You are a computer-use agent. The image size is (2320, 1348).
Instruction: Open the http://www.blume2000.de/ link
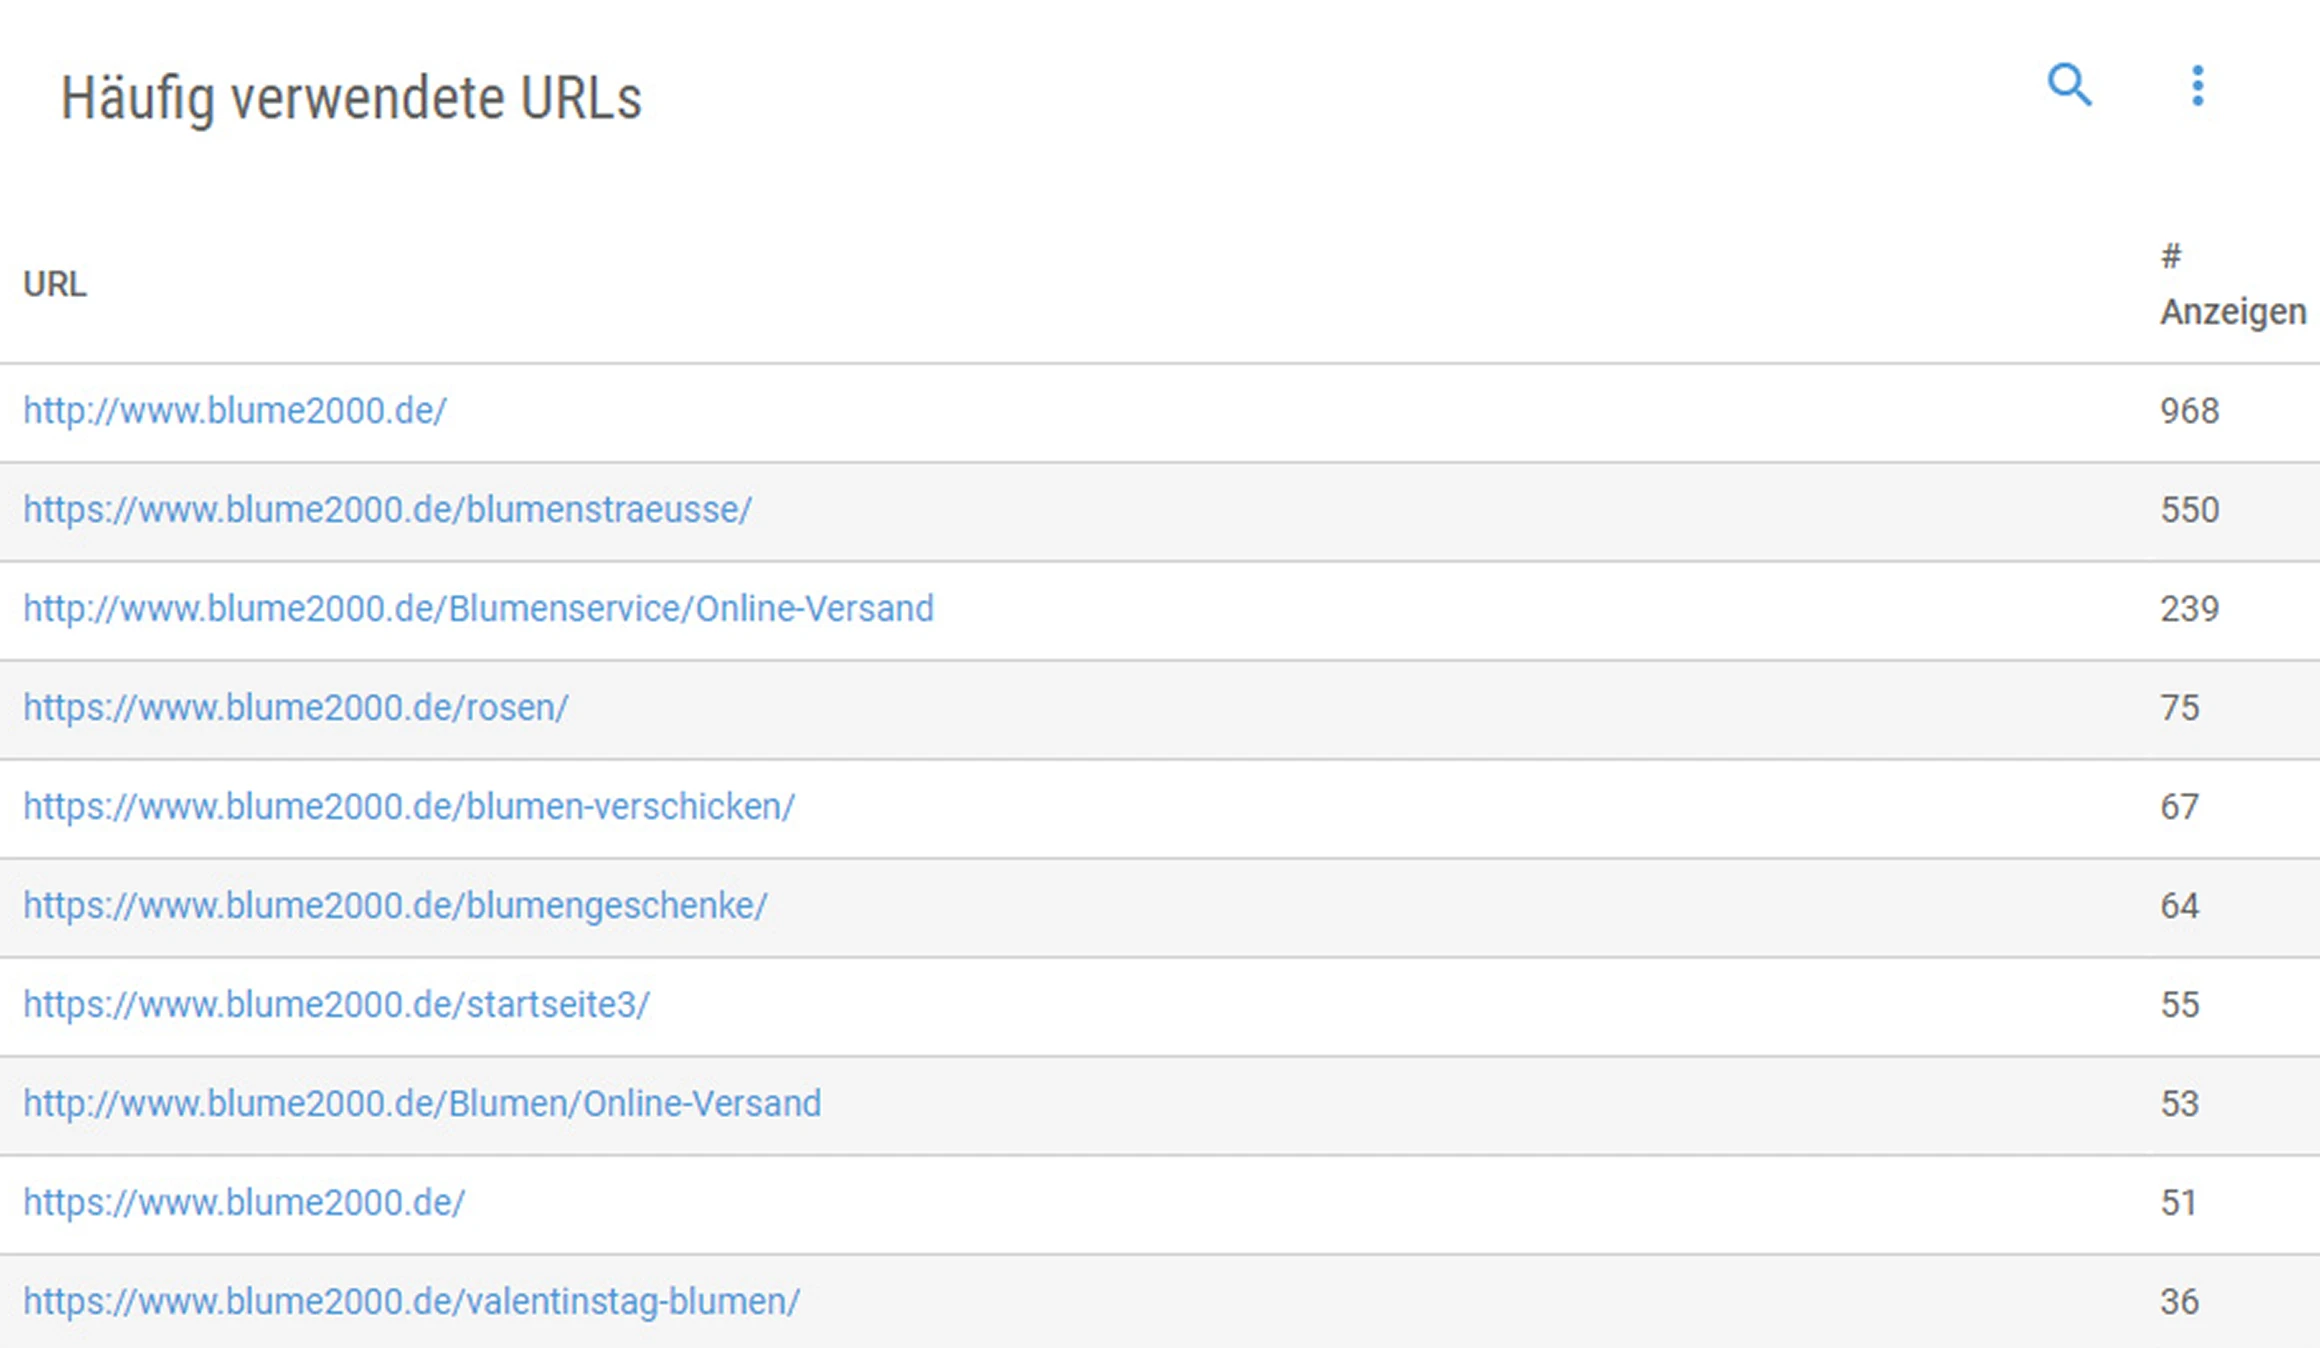click(235, 411)
